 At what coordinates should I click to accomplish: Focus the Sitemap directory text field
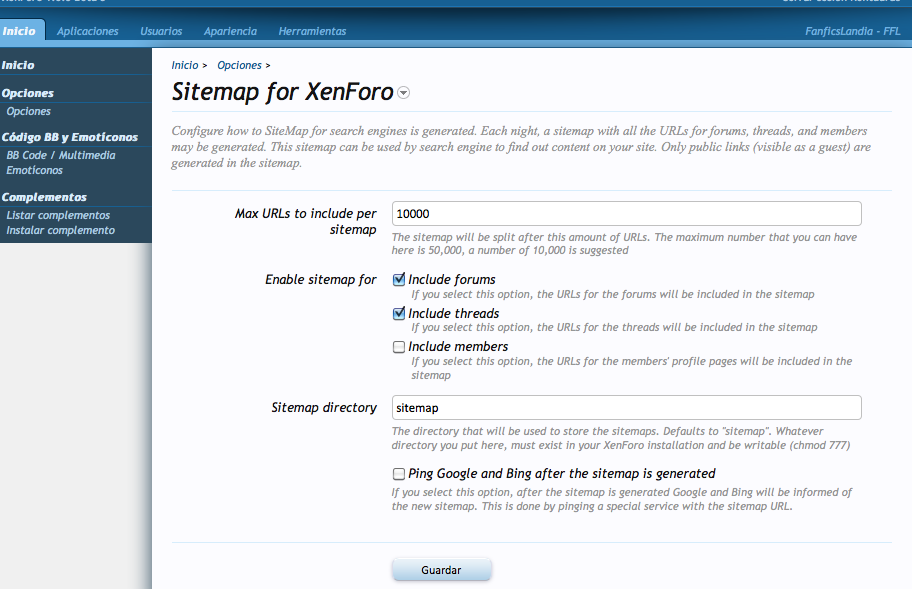[x=626, y=408]
